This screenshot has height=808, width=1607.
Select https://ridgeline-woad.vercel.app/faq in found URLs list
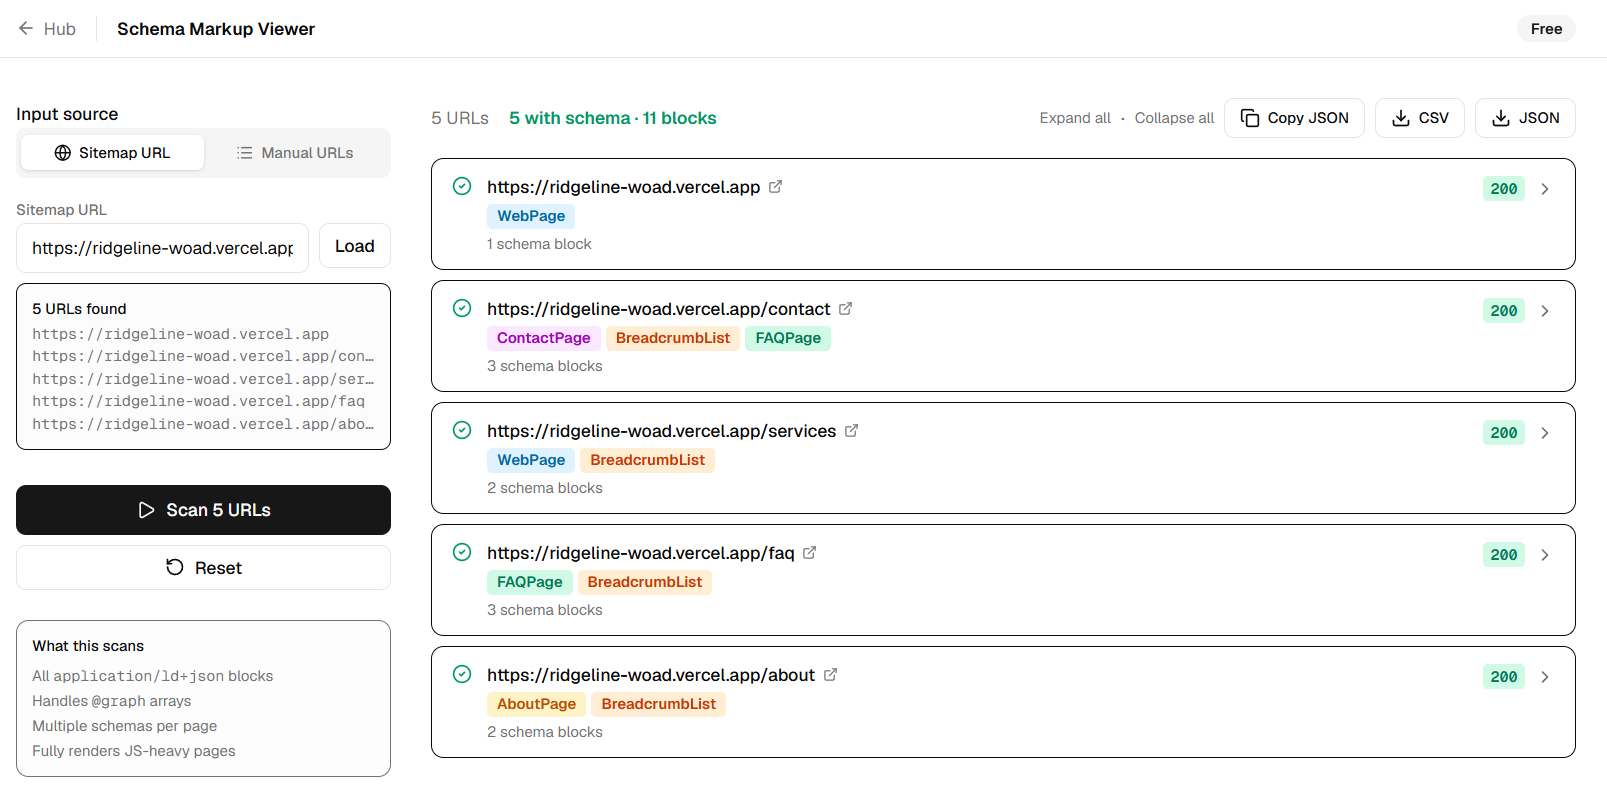click(198, 401)
